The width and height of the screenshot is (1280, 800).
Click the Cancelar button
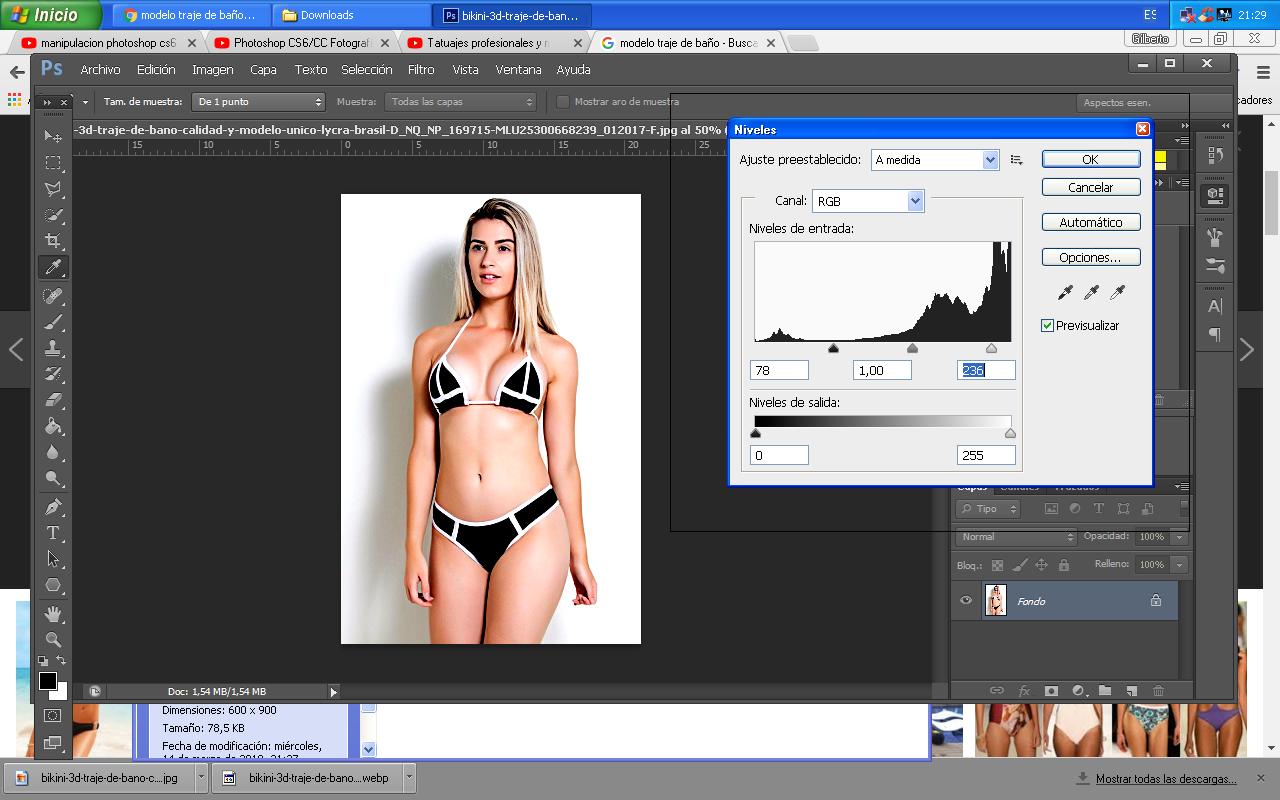click(x=1091, y=187)
